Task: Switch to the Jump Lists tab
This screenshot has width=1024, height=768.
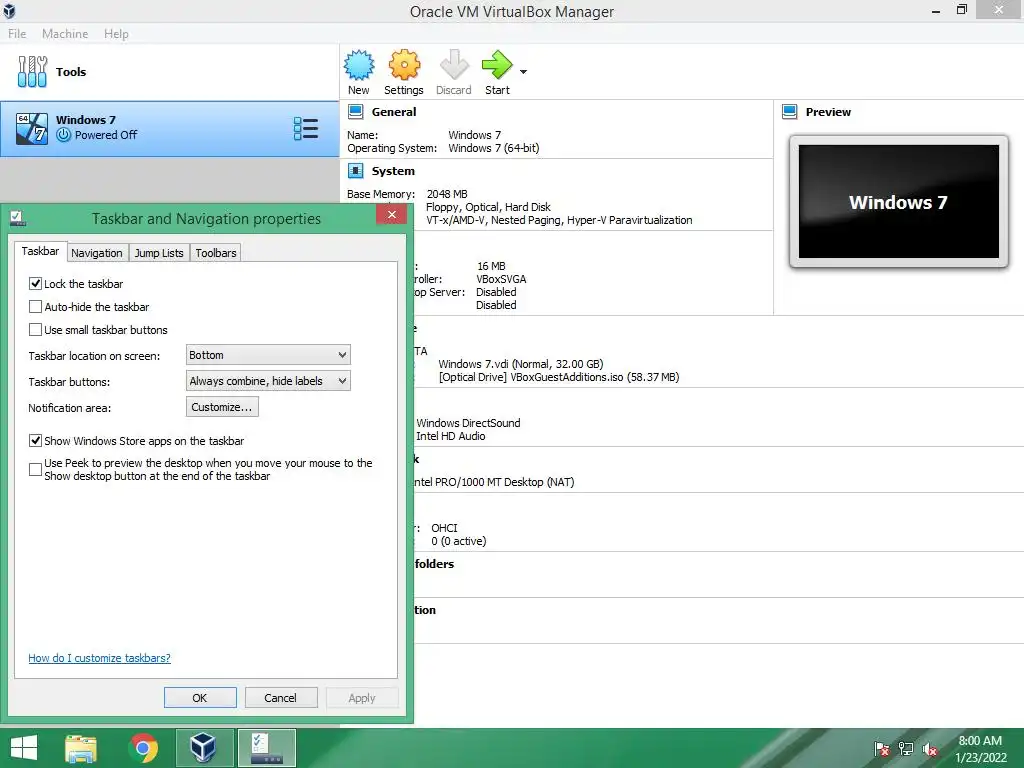Action: tap(159, 253)
